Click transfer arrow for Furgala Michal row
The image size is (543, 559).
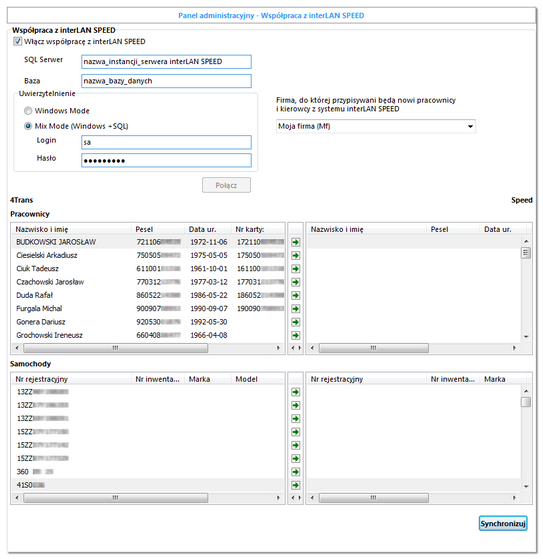click(x=295, y=309)
